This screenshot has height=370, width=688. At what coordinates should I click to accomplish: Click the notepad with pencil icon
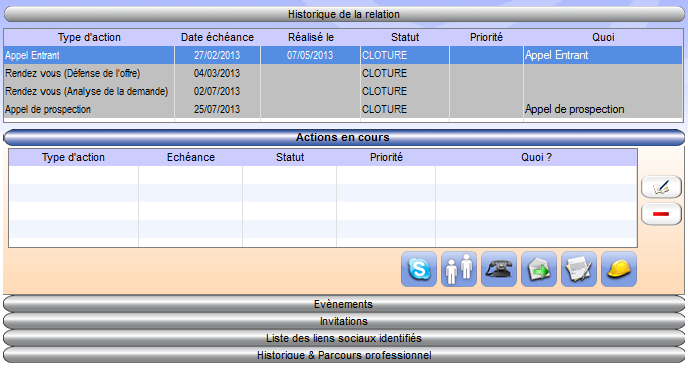(579, 269)
